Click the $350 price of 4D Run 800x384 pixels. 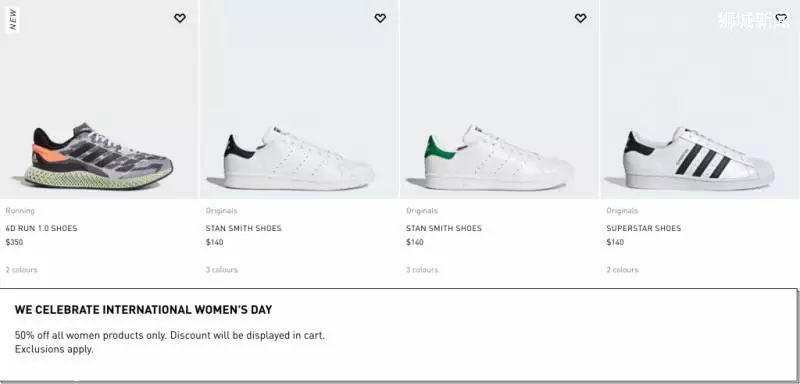click(x=14, y=242)
